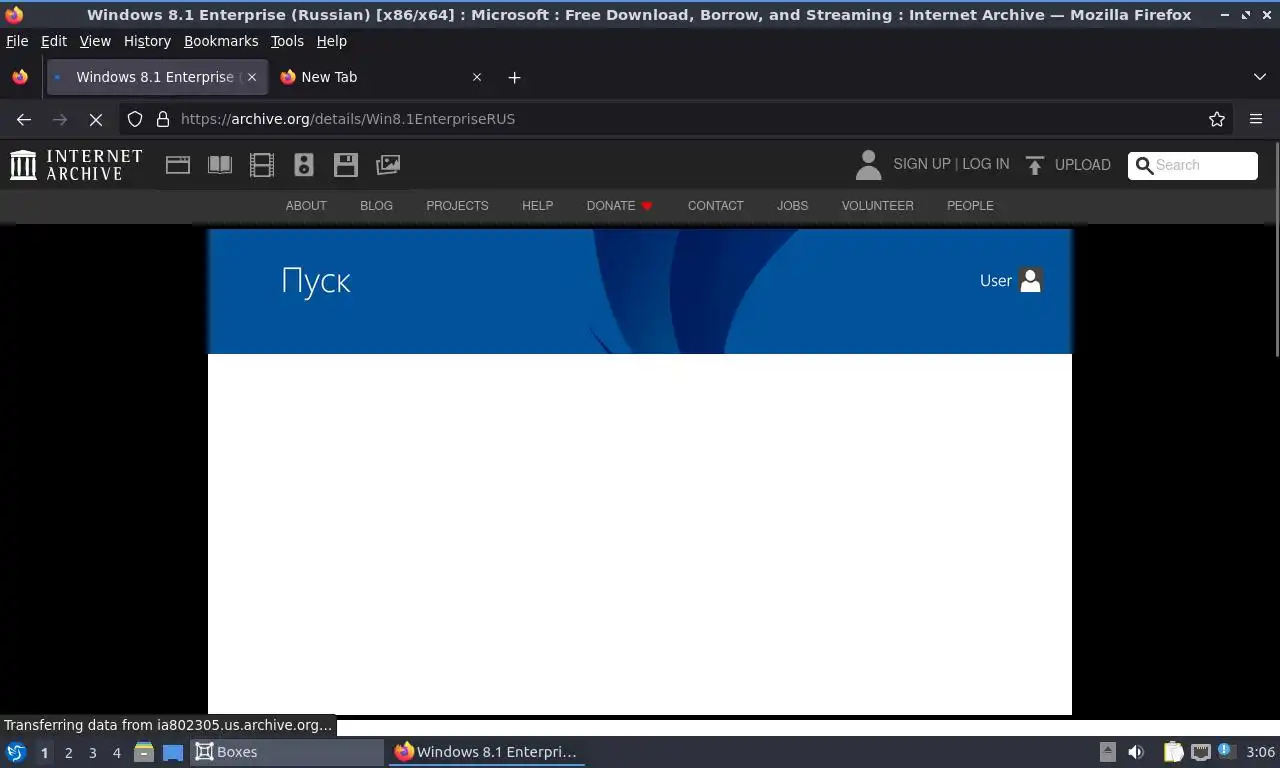Open the File menu
Viewport: 1280px width, 768px height.
[x=17, y=41]
